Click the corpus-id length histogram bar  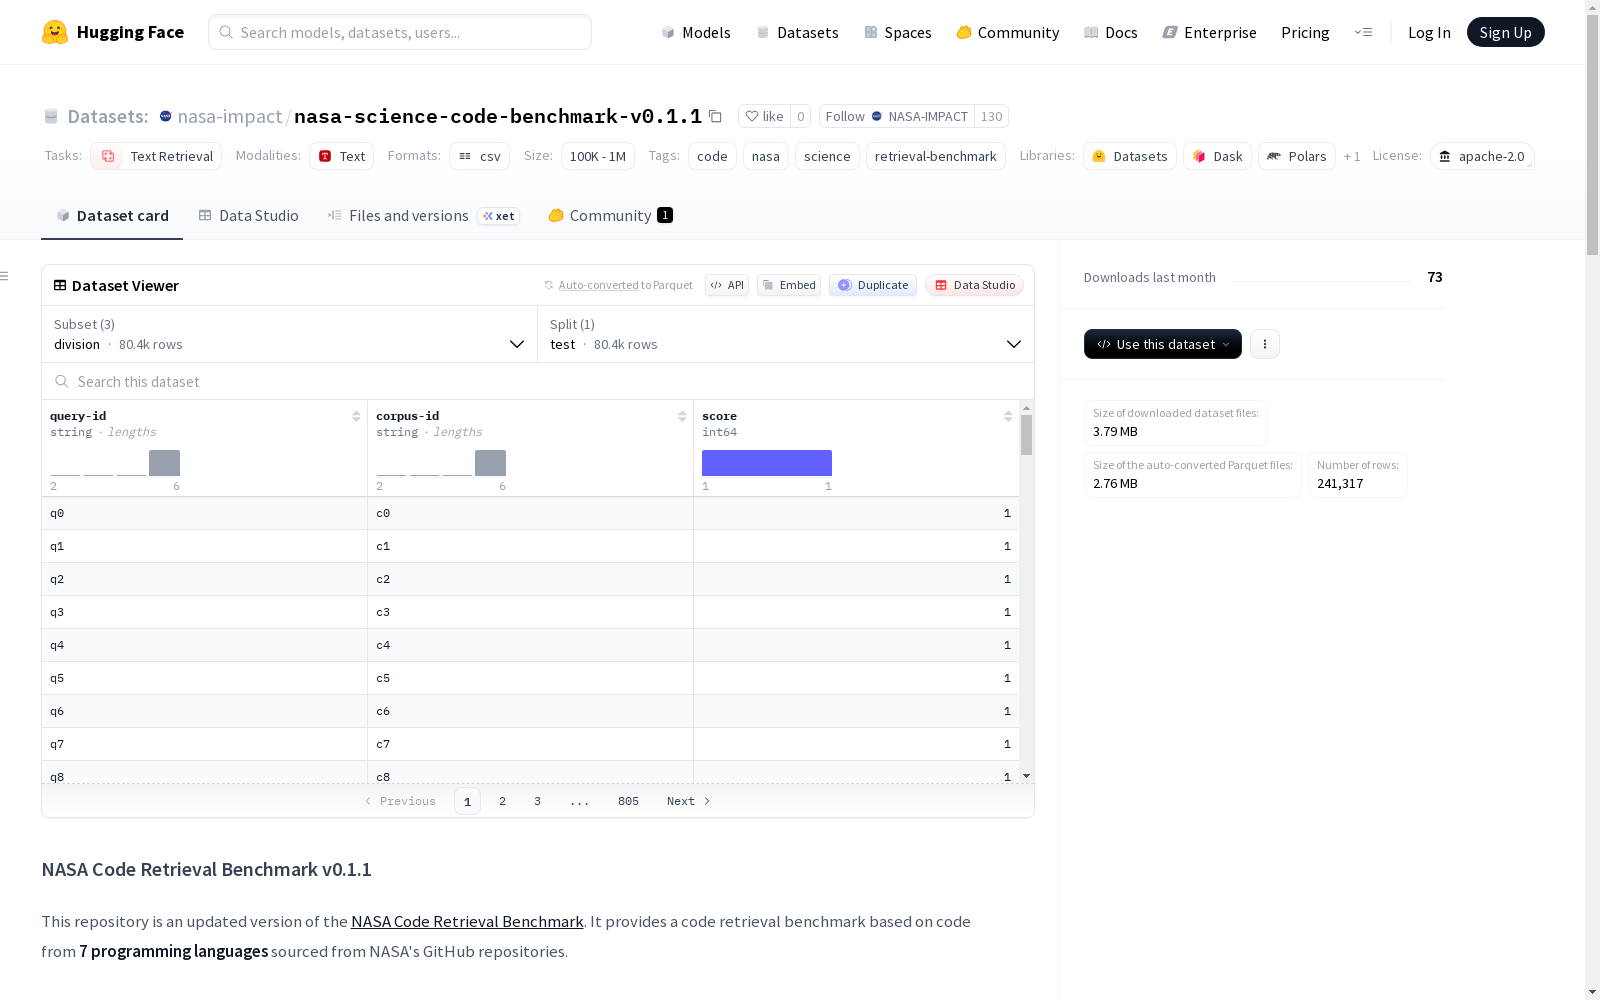(490, 463)
